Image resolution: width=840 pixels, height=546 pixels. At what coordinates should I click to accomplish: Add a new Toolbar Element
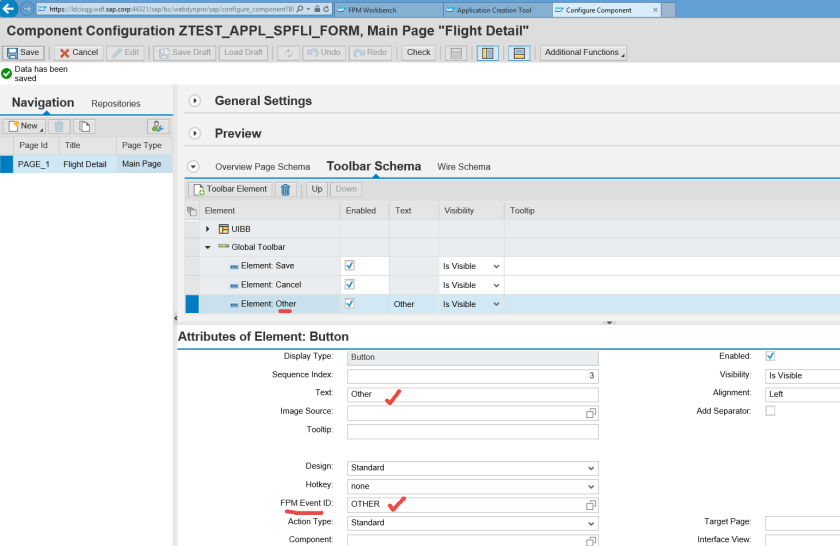[230, 189]
